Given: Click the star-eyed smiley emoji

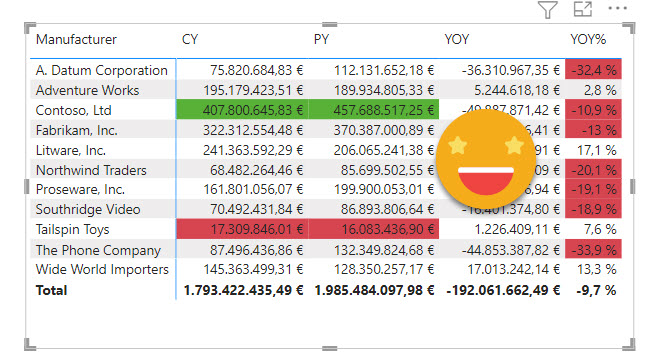Looking at the screenshot, I should point(486,159).
